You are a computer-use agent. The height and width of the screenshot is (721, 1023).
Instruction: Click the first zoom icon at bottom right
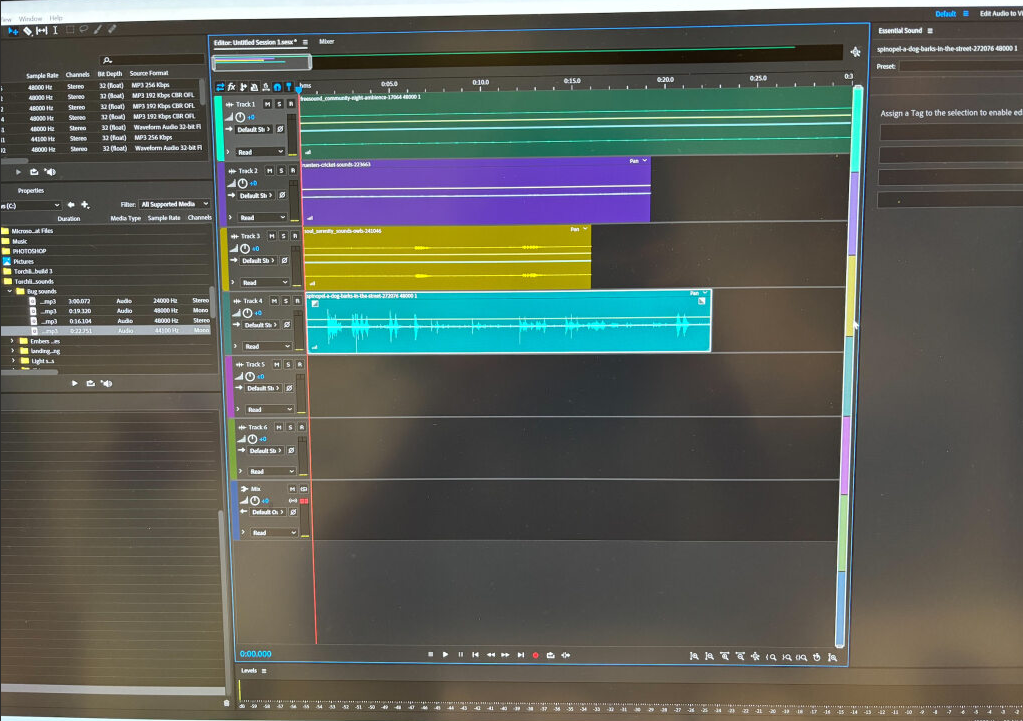694,656
